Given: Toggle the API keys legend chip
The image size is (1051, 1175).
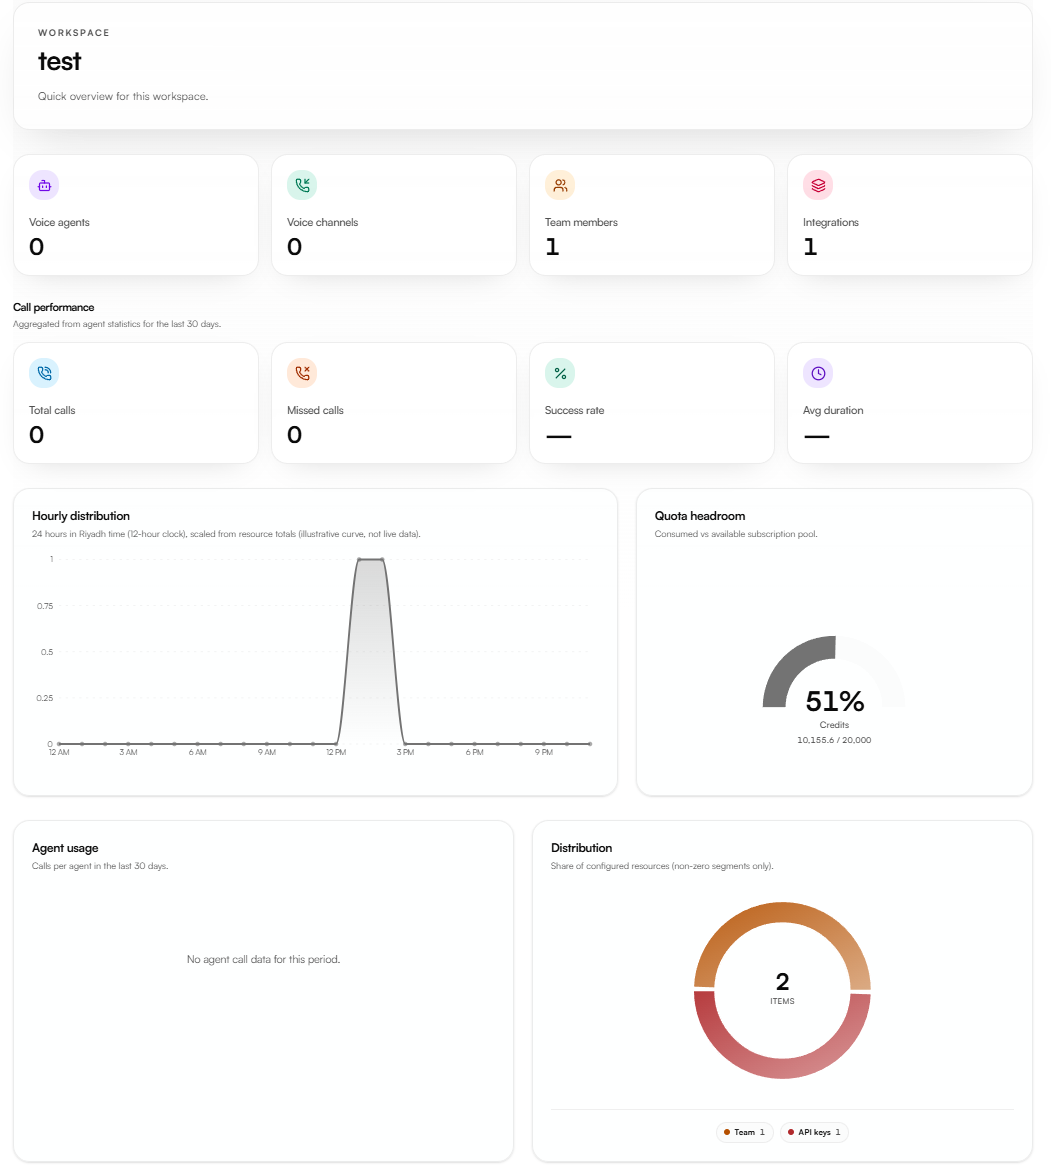Looking at the screenshot, I should coord(814,1132).
